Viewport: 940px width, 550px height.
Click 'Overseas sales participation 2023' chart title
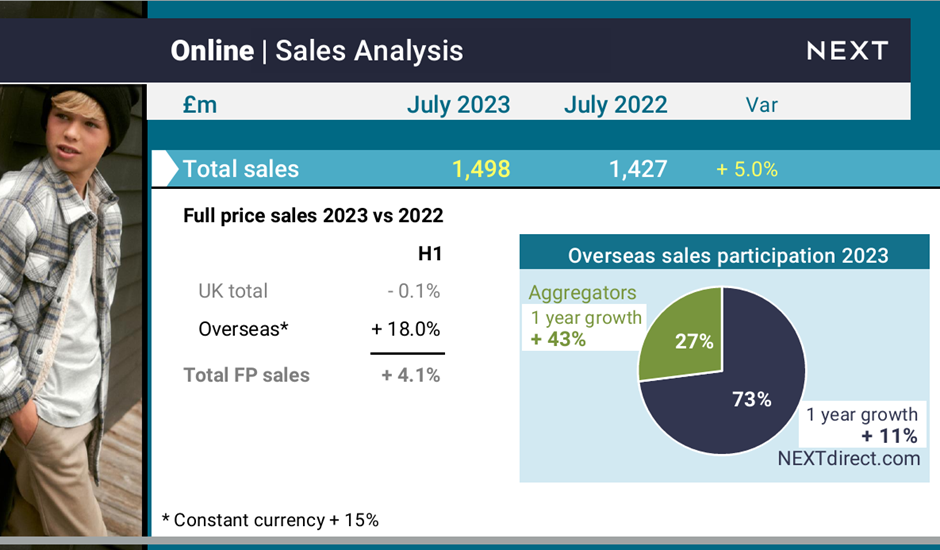(728, 256)
